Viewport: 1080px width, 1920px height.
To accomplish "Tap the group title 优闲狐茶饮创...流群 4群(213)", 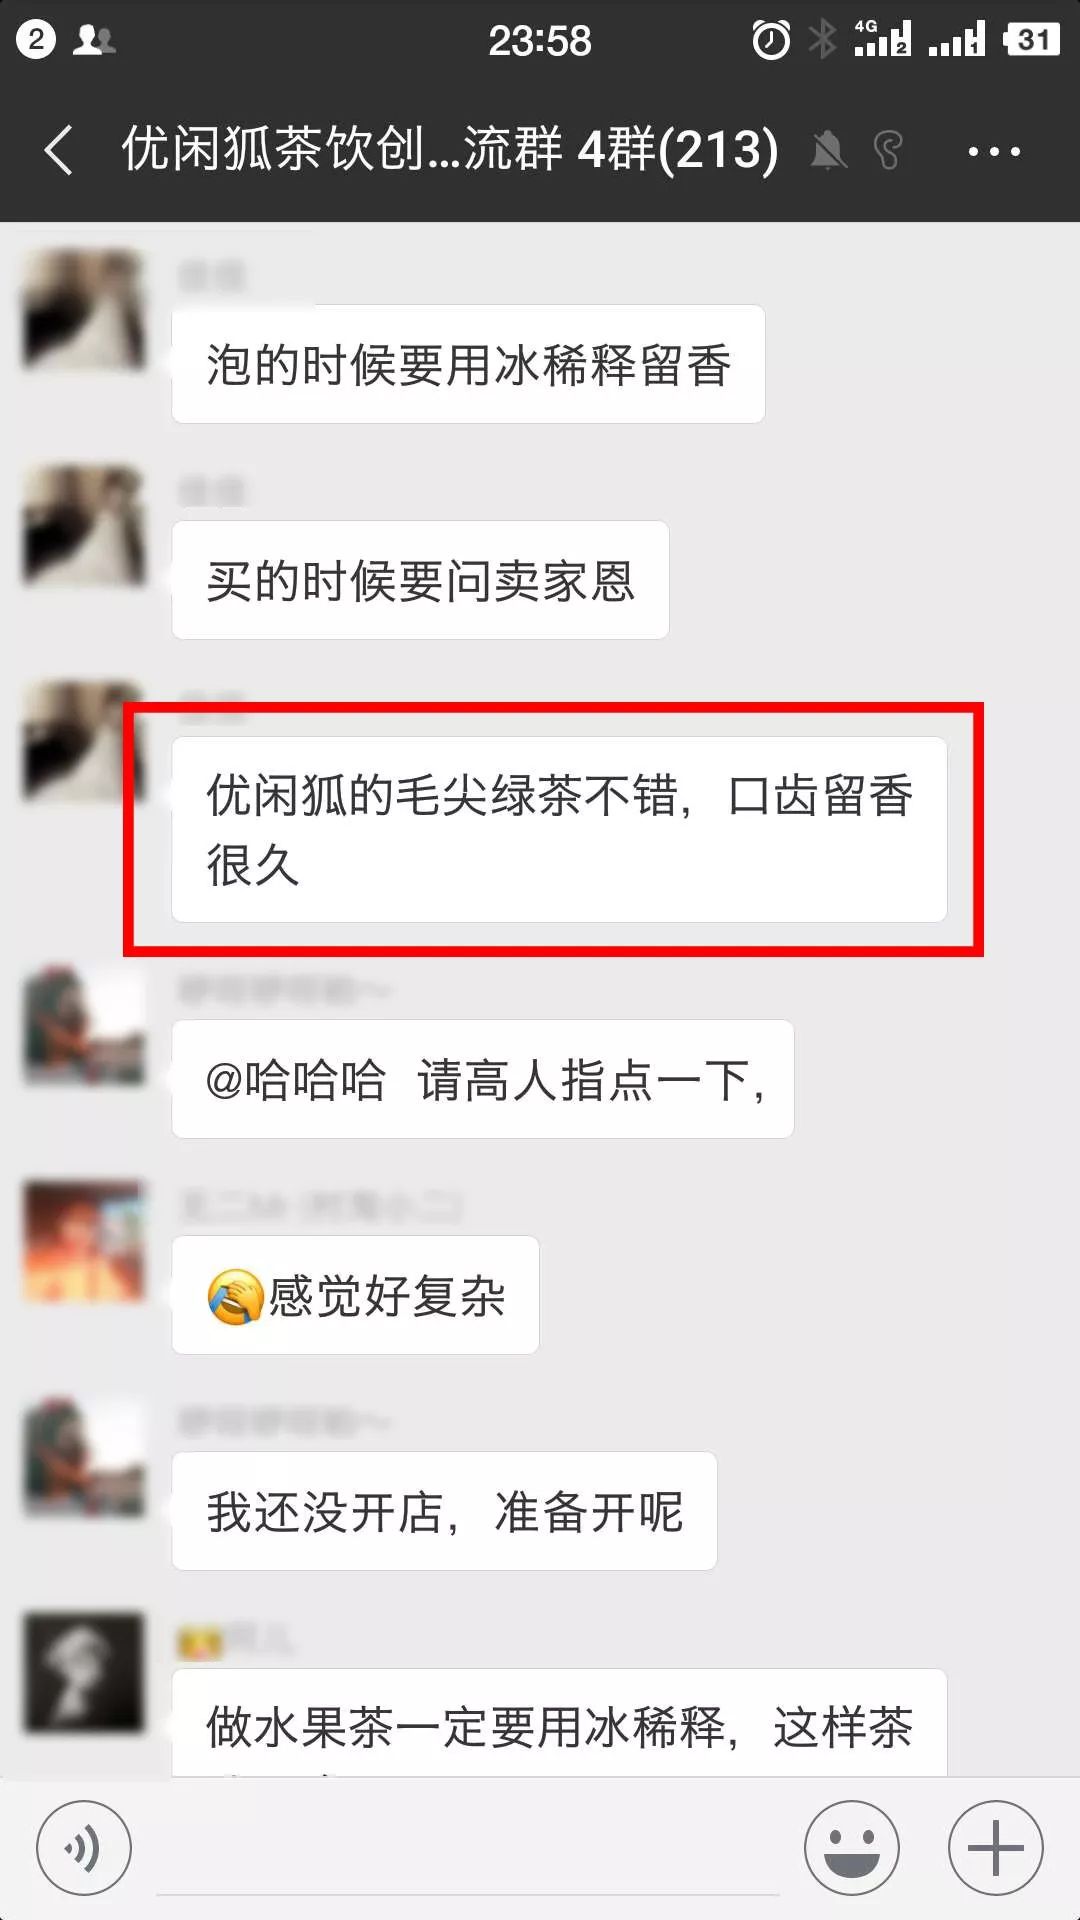I will tap(450, 150).
